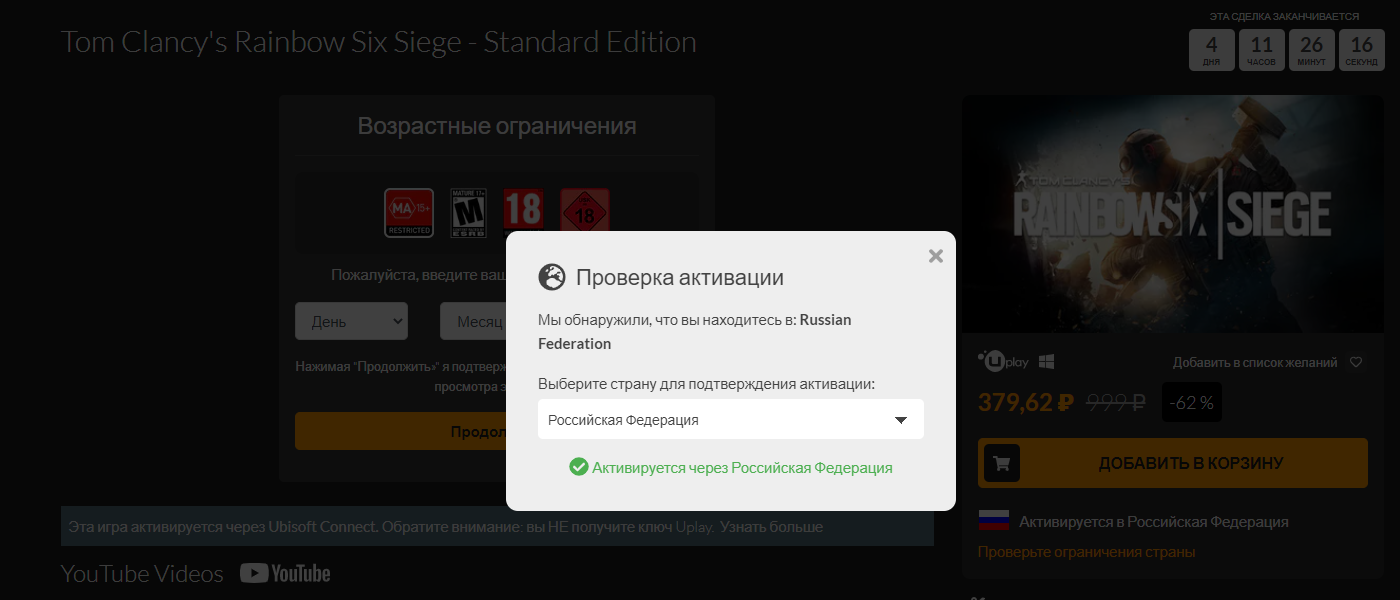Click the -62% discount badge
This screenshot has height=600, width=1400.
1191,403
